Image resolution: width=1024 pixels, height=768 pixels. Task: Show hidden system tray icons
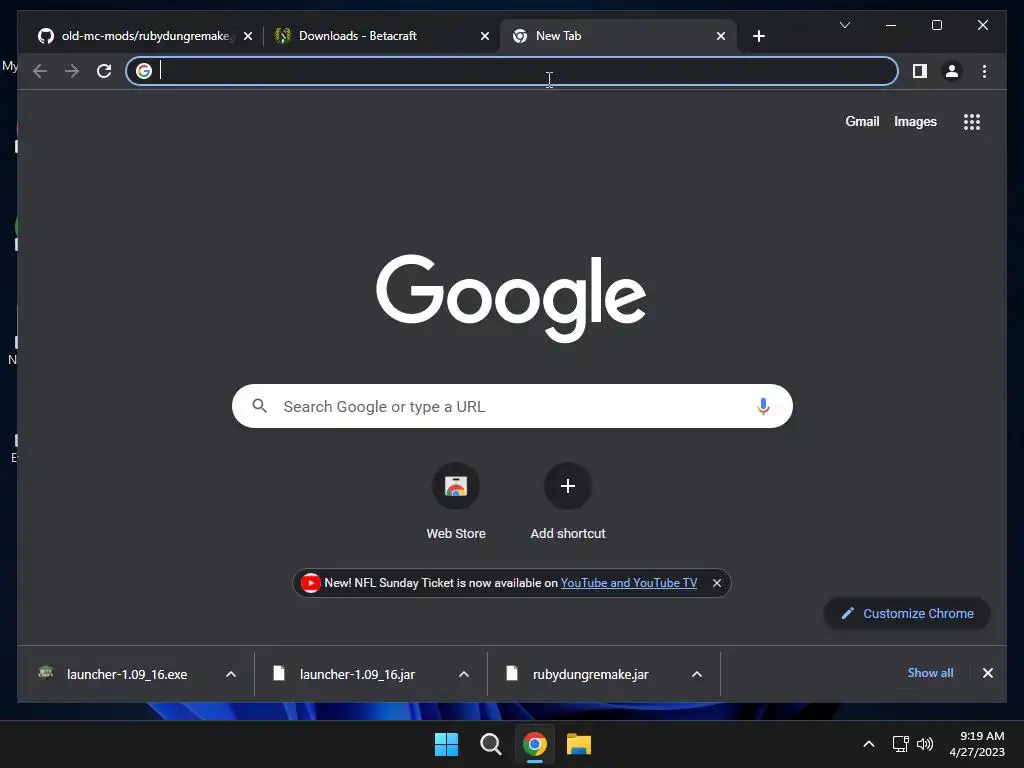[x=869, y=744]
